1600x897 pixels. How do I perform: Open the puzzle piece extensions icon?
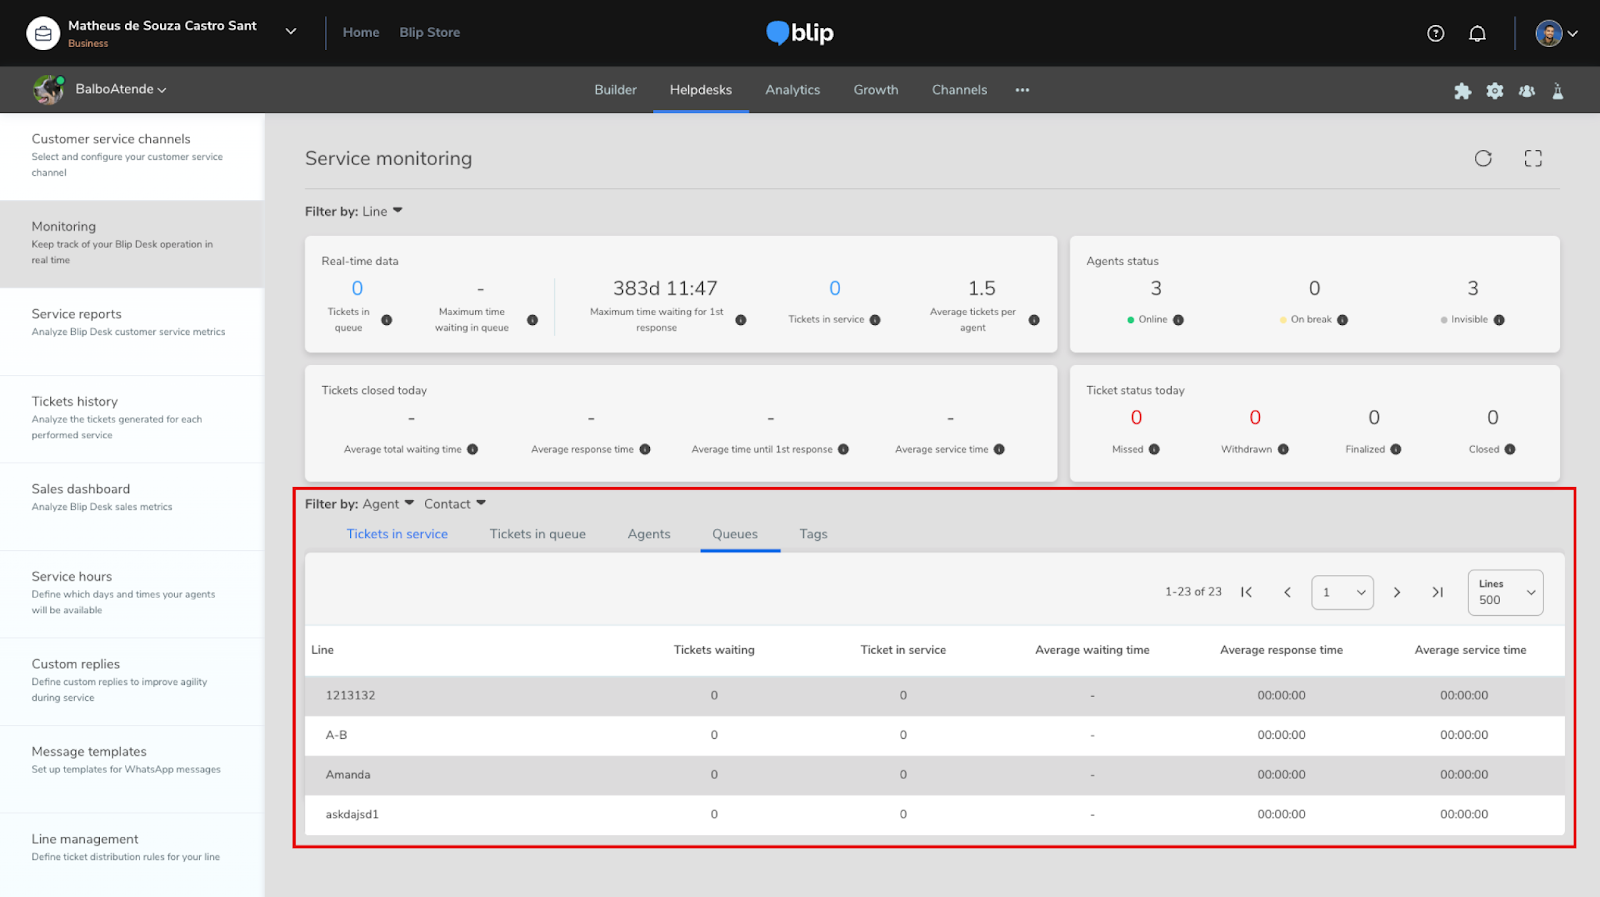[x=1462, y=91]
